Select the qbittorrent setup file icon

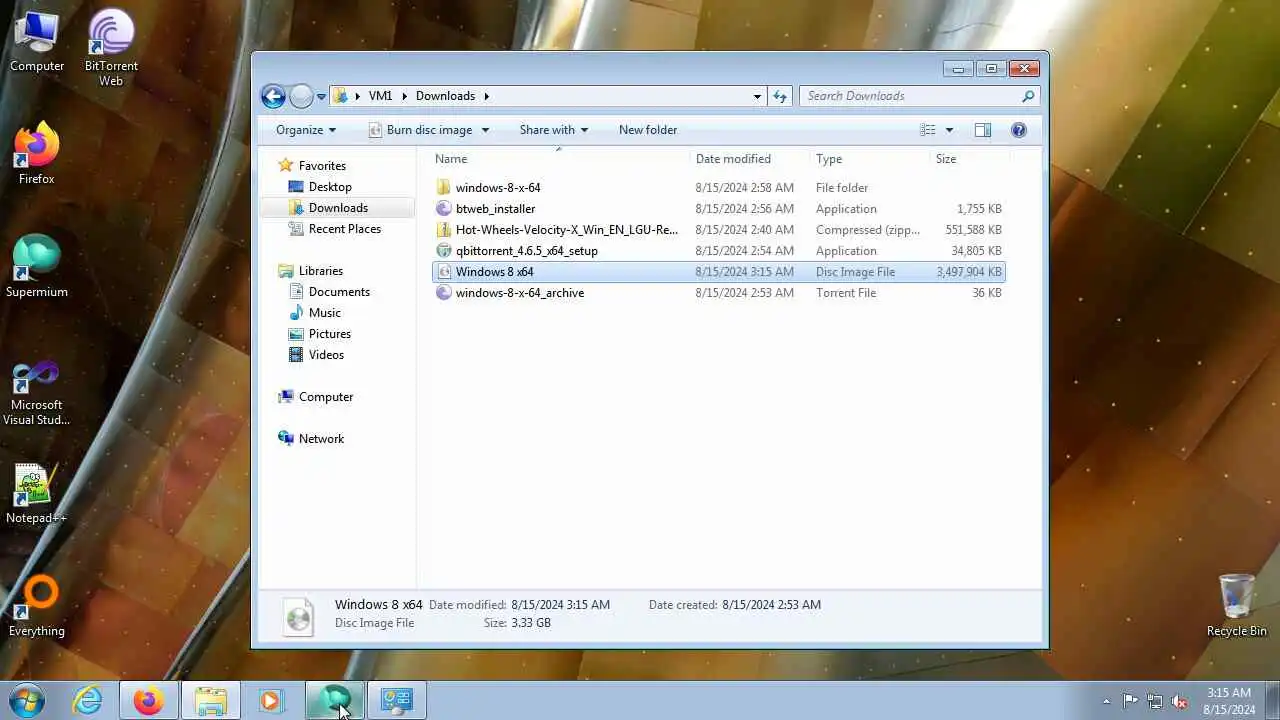445,251
